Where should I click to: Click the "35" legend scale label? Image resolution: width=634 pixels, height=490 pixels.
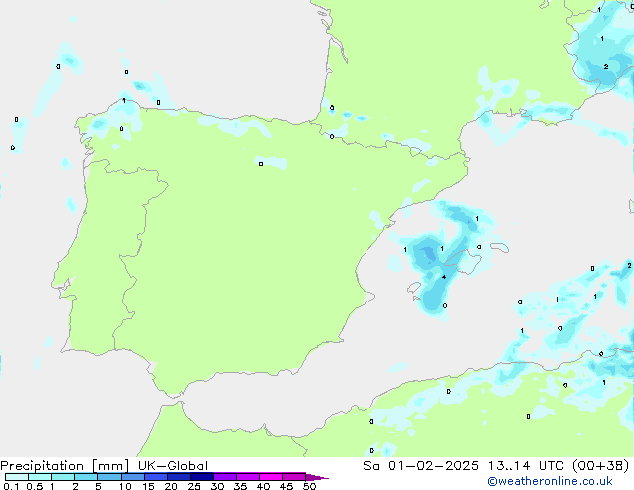point(240,486)
